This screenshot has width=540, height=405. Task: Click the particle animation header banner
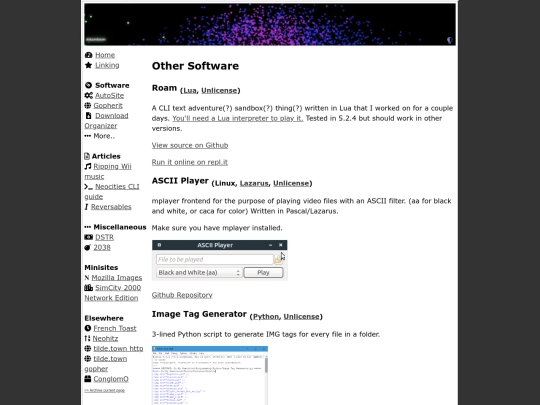(x=270, y=24)
